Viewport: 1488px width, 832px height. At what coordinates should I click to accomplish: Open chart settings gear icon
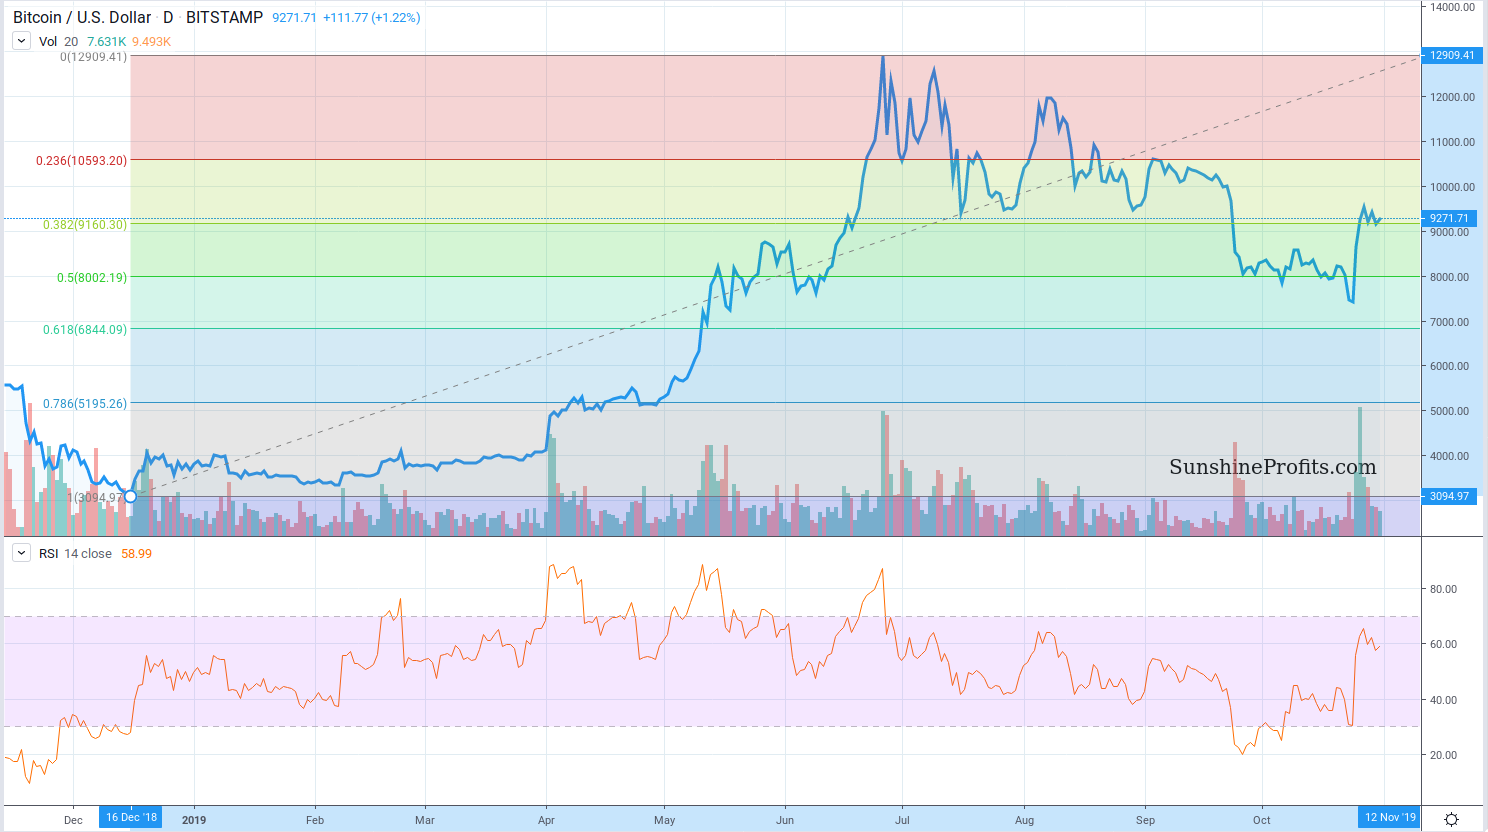[1451, 819]
